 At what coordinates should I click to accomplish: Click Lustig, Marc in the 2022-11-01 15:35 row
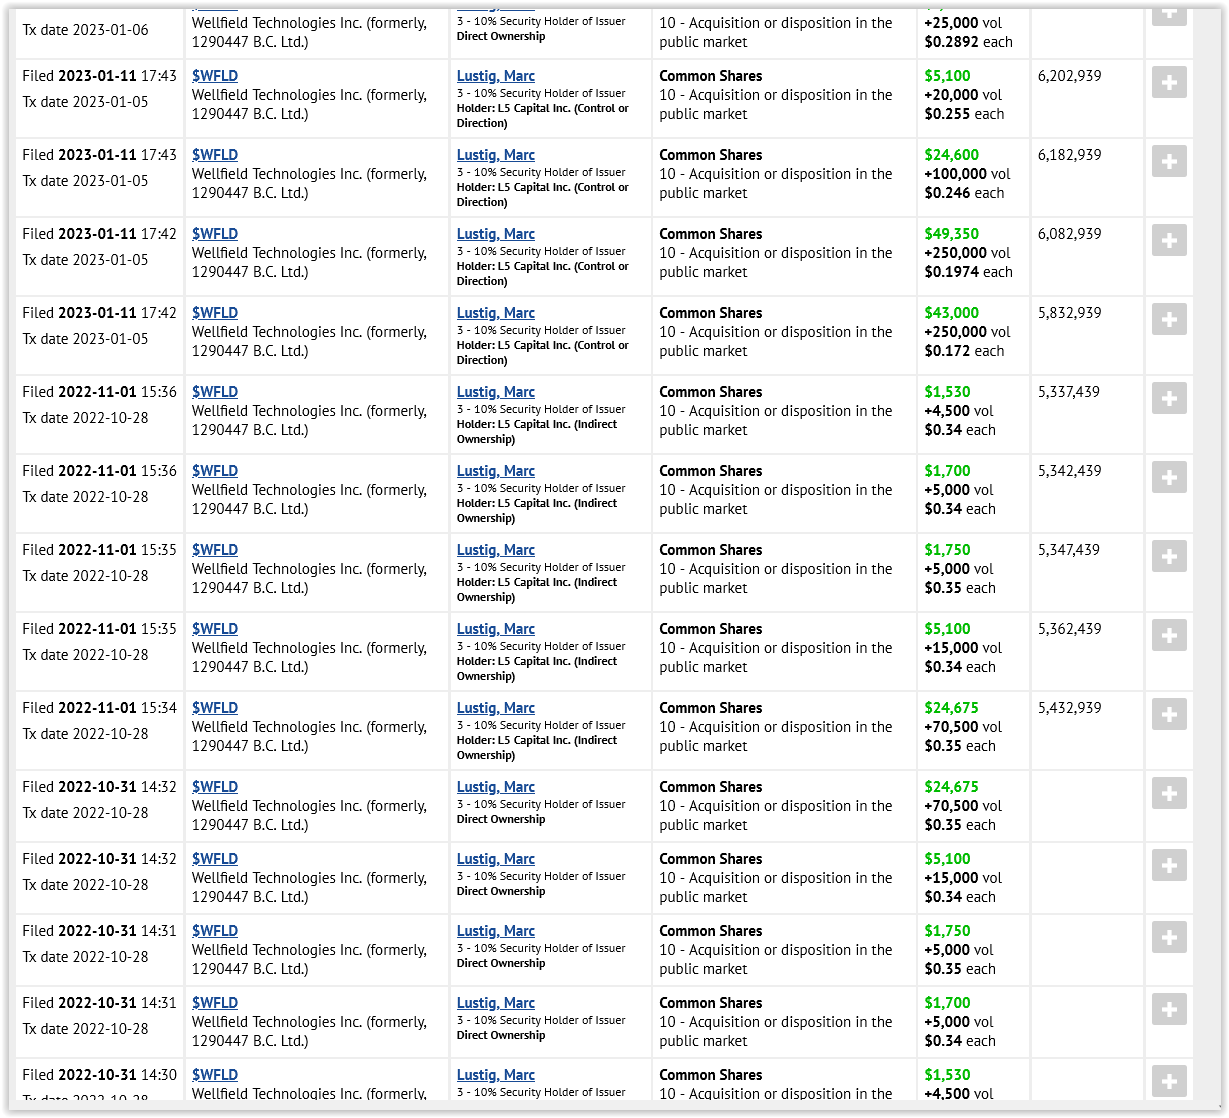click(495, 550)
